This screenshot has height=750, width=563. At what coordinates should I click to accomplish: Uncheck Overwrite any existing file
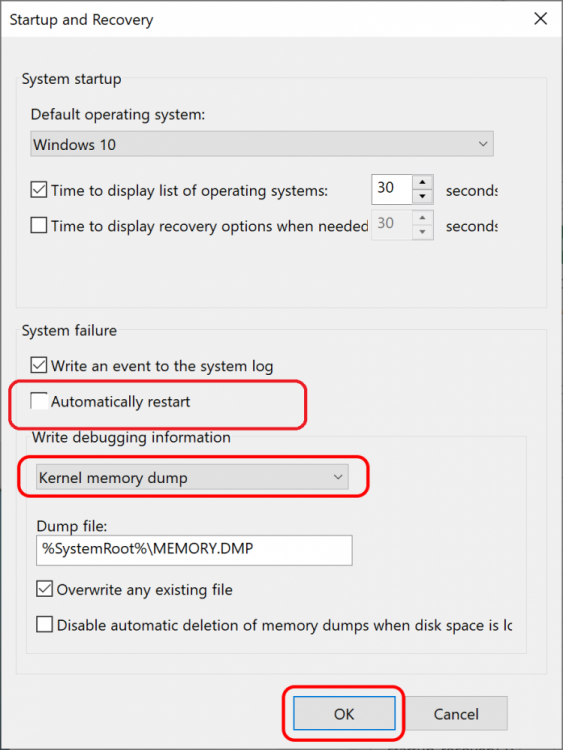click(44, 589)
